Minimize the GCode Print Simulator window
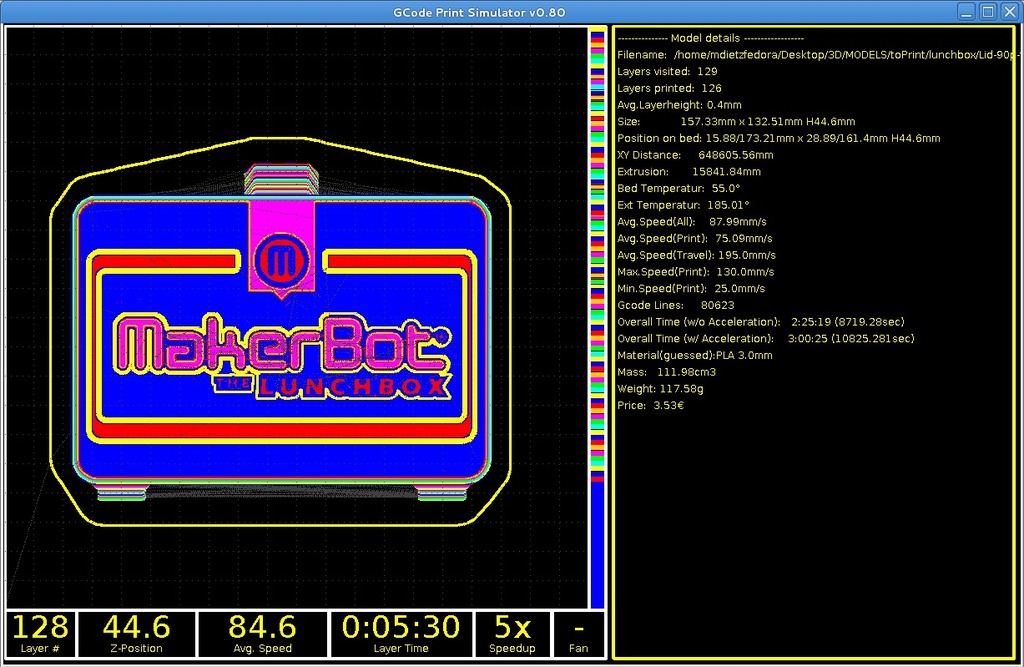1024x667 pixels. pos(966,12)
